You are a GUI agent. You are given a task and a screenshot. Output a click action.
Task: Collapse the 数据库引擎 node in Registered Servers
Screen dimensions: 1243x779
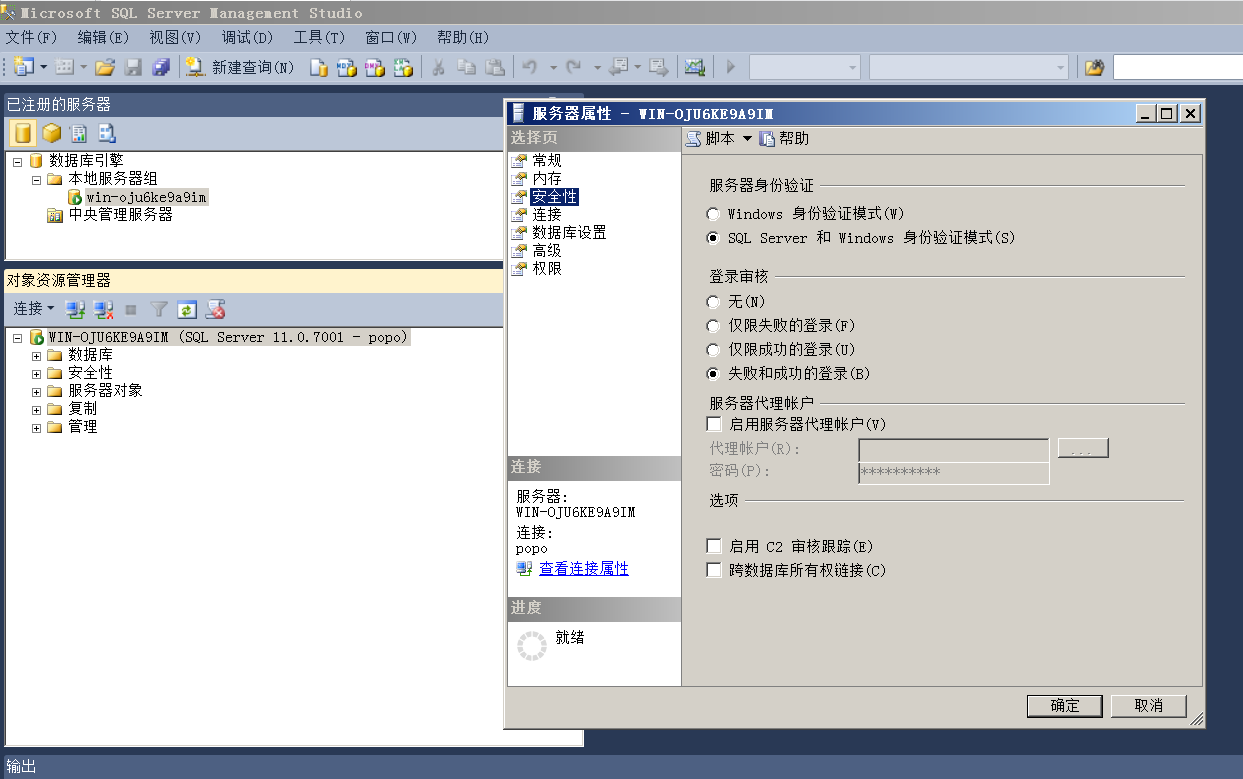click(17, 161)
